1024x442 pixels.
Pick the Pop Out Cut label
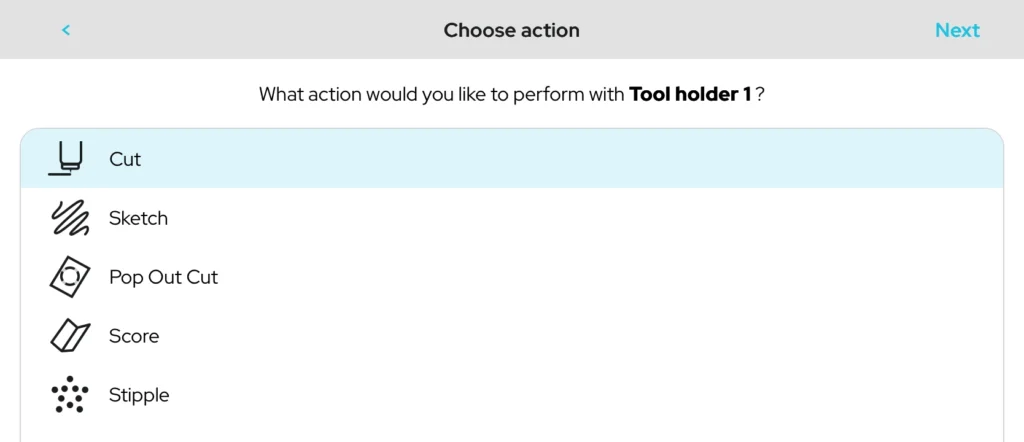[163, 277]
